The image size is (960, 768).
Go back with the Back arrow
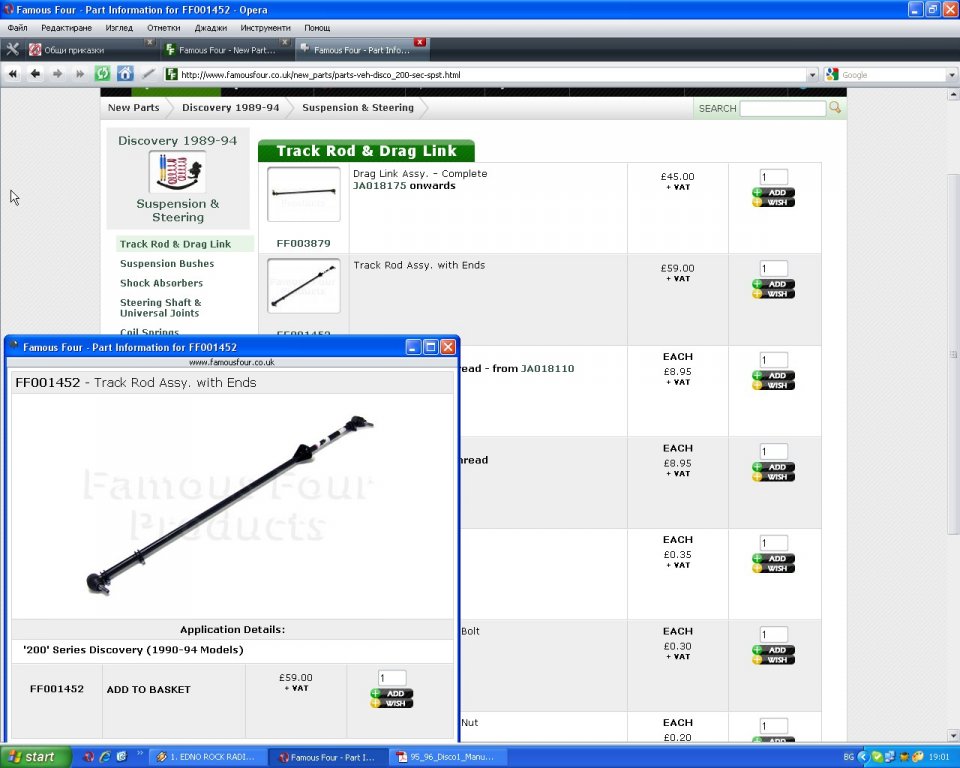(x=36, y=74)
